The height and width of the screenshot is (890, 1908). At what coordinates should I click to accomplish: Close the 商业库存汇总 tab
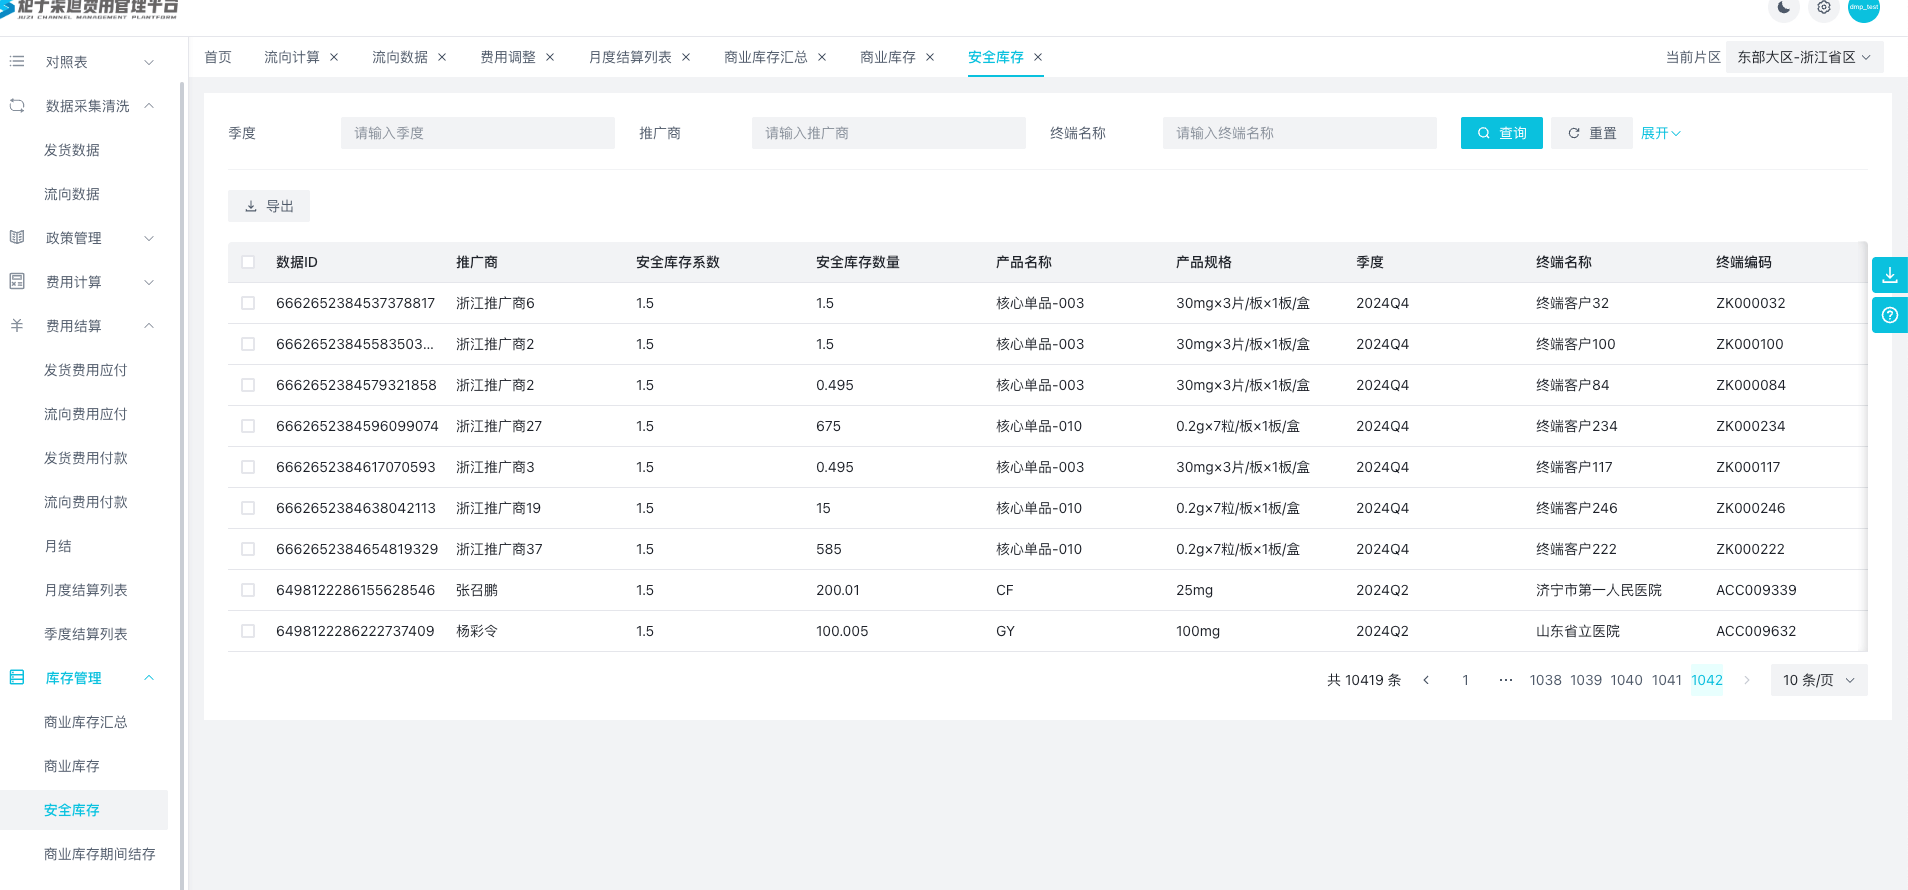point(822,57)
